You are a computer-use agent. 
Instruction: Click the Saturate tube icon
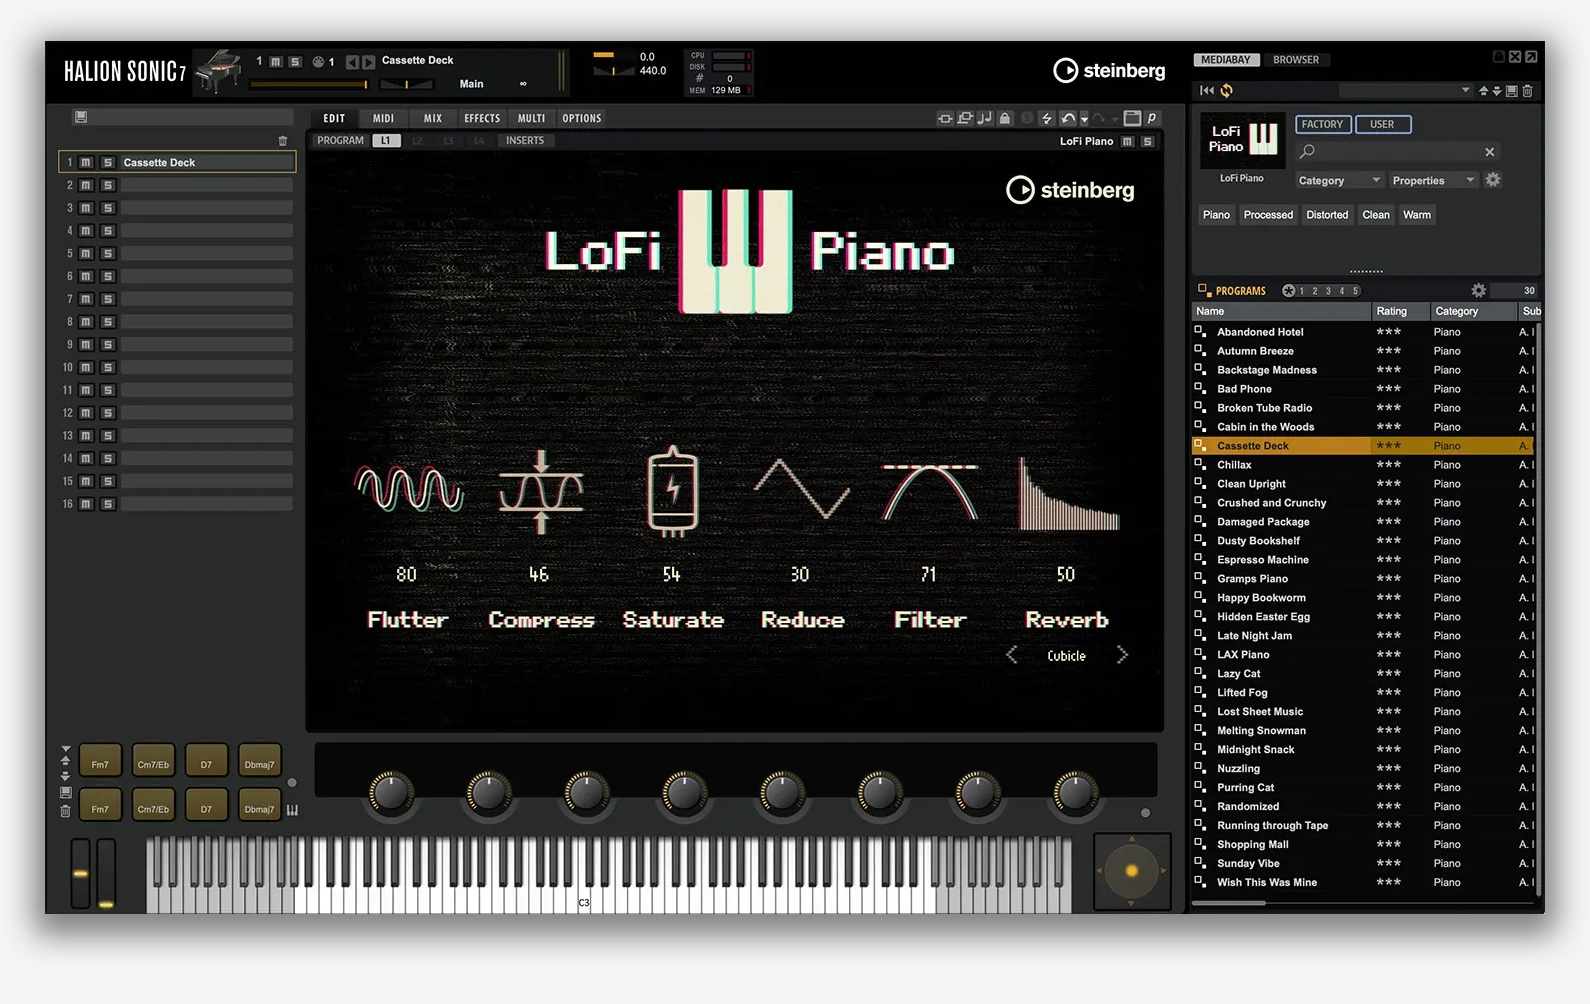(673, 489)
